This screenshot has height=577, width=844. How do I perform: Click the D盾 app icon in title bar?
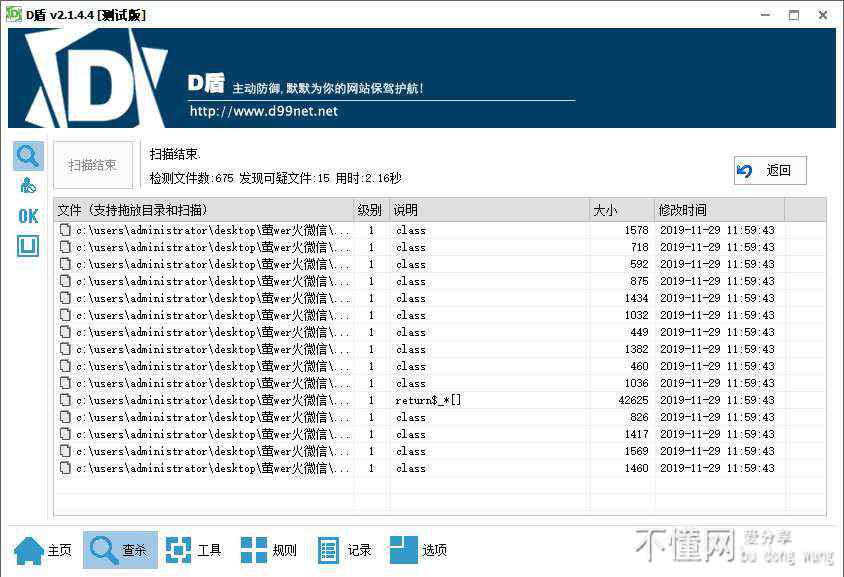pos(14,14)
